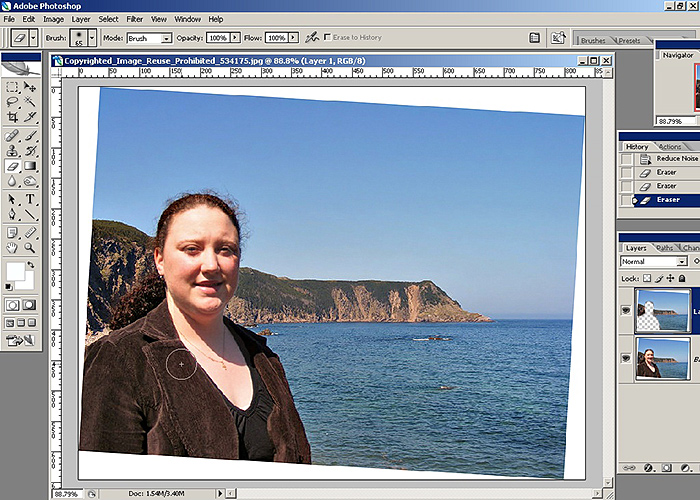The width and height of the screenshot is (700, 500).
Task: Select the History Brush tool
Action: 30,151
